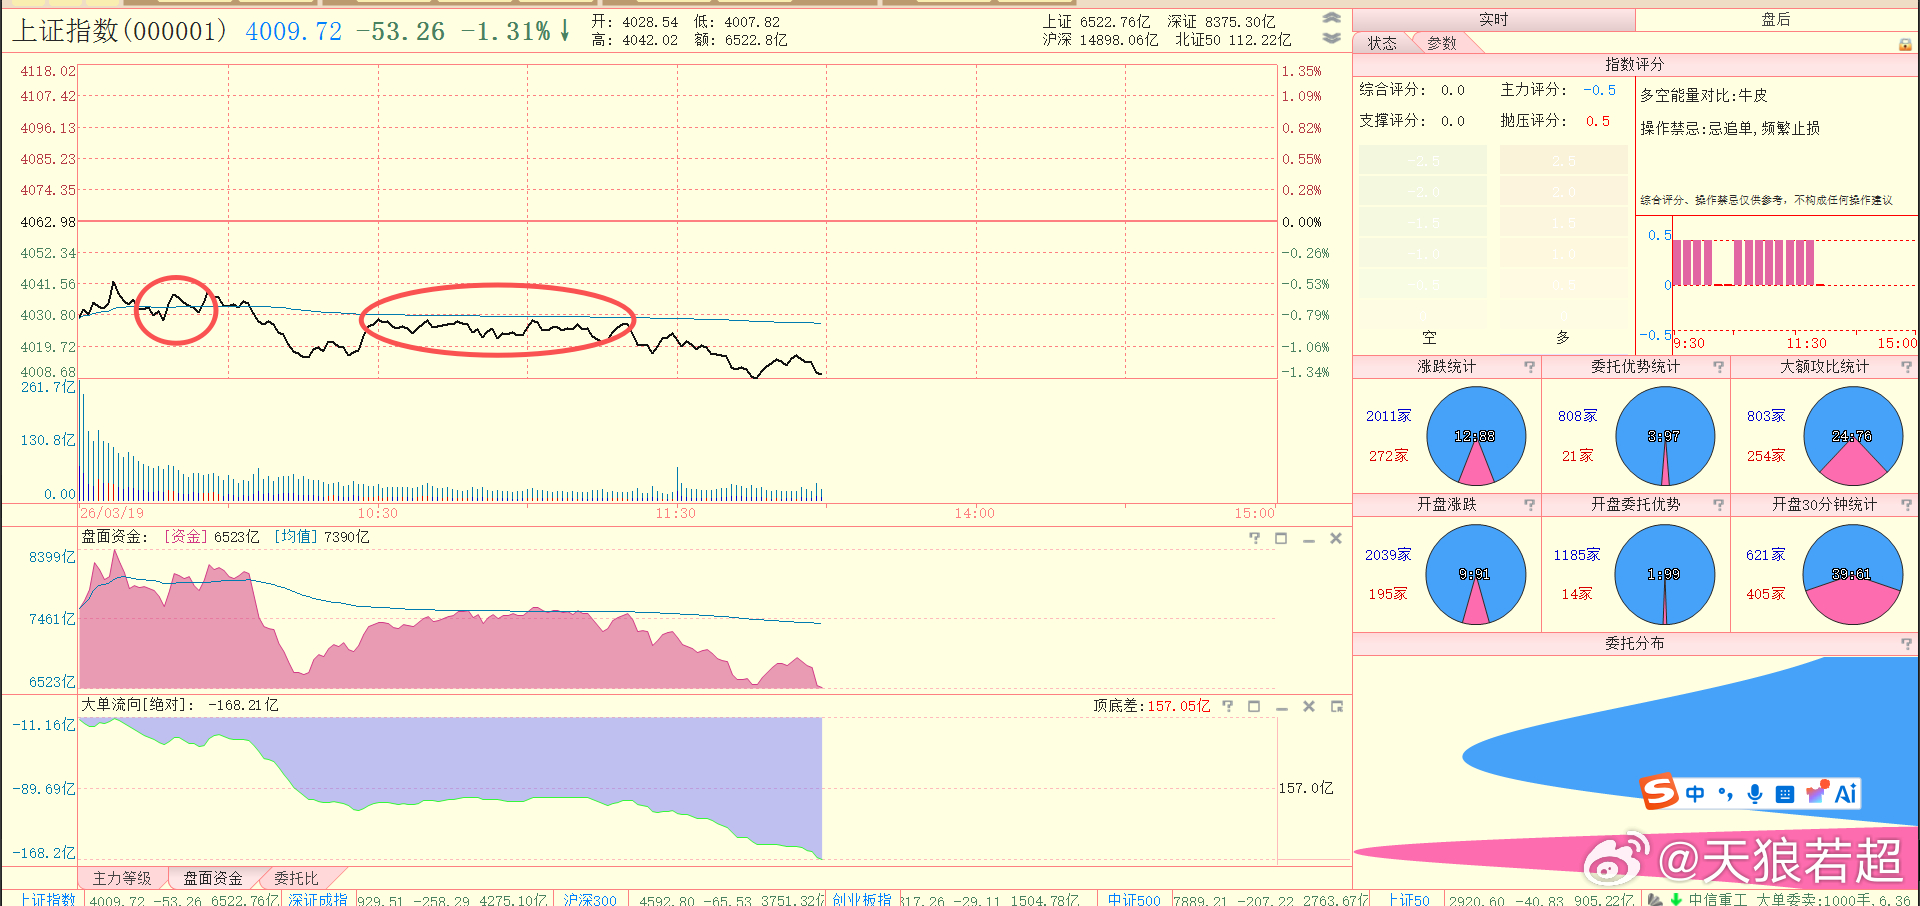The width and height of the screenshot is (1920, 906).
Task: Click the double up chevron beside market totals
Action: tap(1331, 18)
